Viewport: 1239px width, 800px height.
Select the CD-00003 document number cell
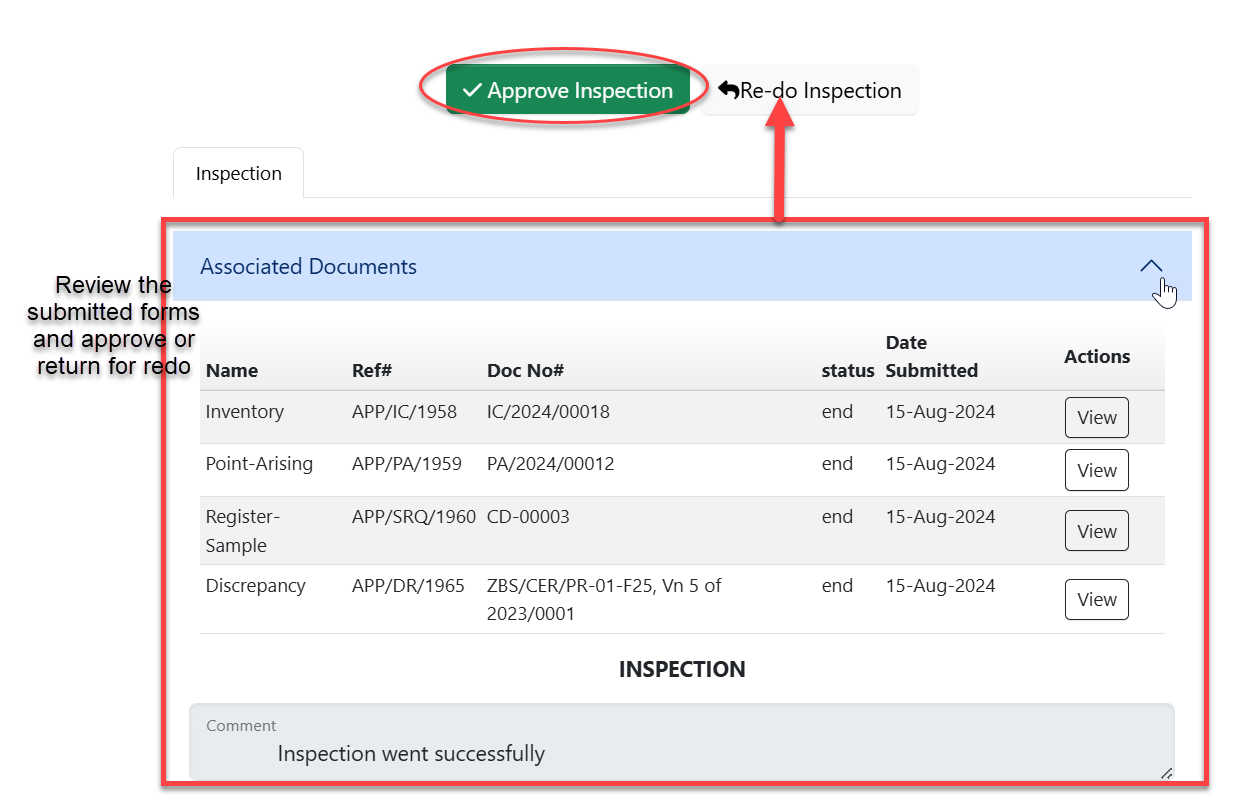coord(528,517)
